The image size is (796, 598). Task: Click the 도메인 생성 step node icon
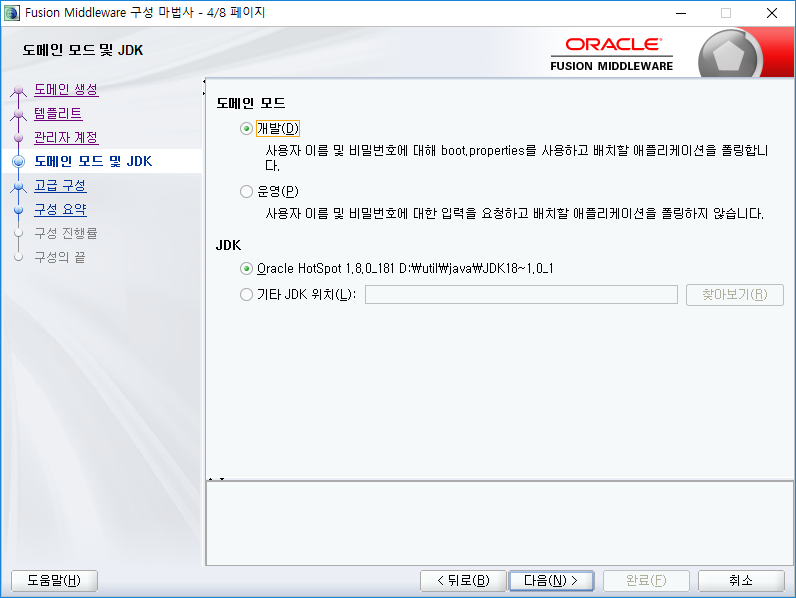pos(19,90)
